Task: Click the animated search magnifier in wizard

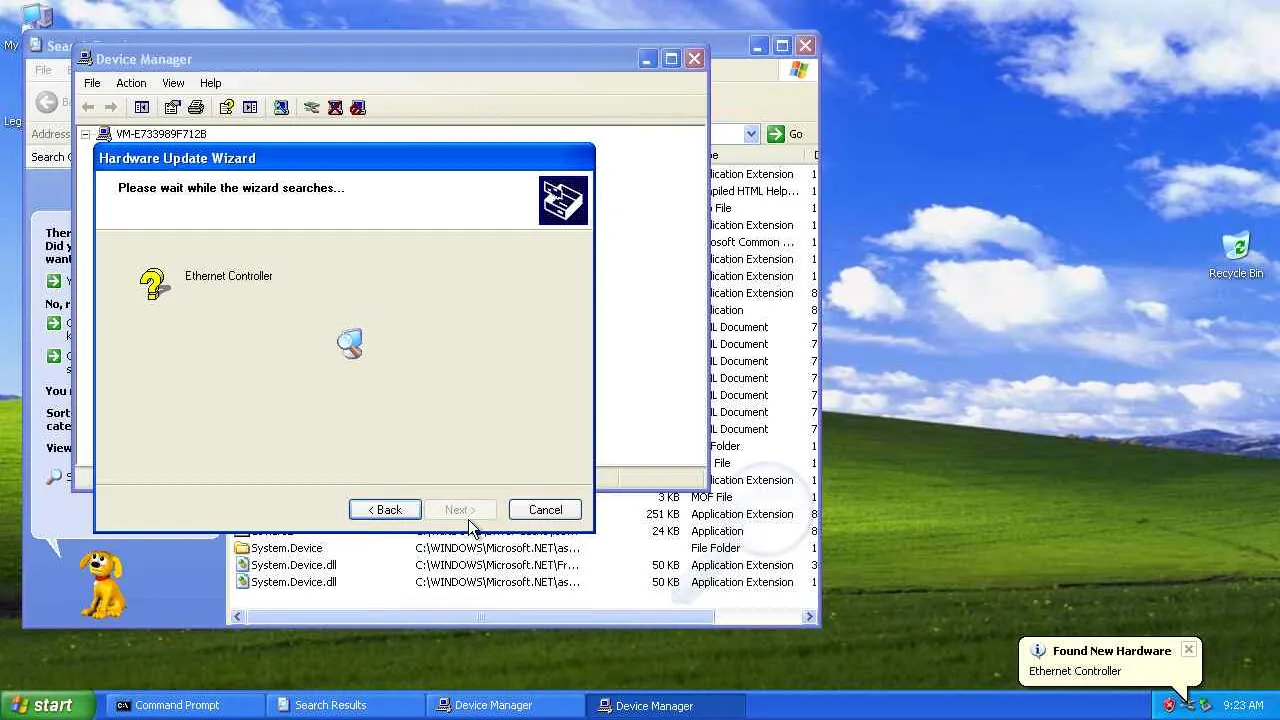Action: click(350, 344)
